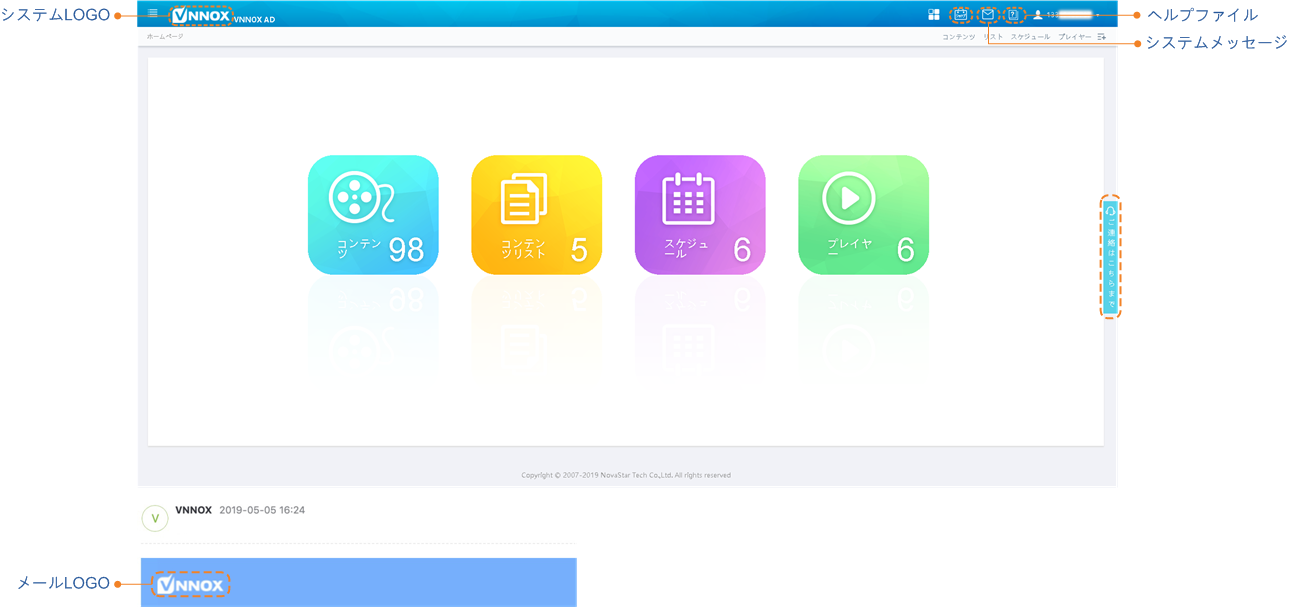Click the VNNOX system logo in header
Screen dimensions: 1289x607
pos(201,16)
